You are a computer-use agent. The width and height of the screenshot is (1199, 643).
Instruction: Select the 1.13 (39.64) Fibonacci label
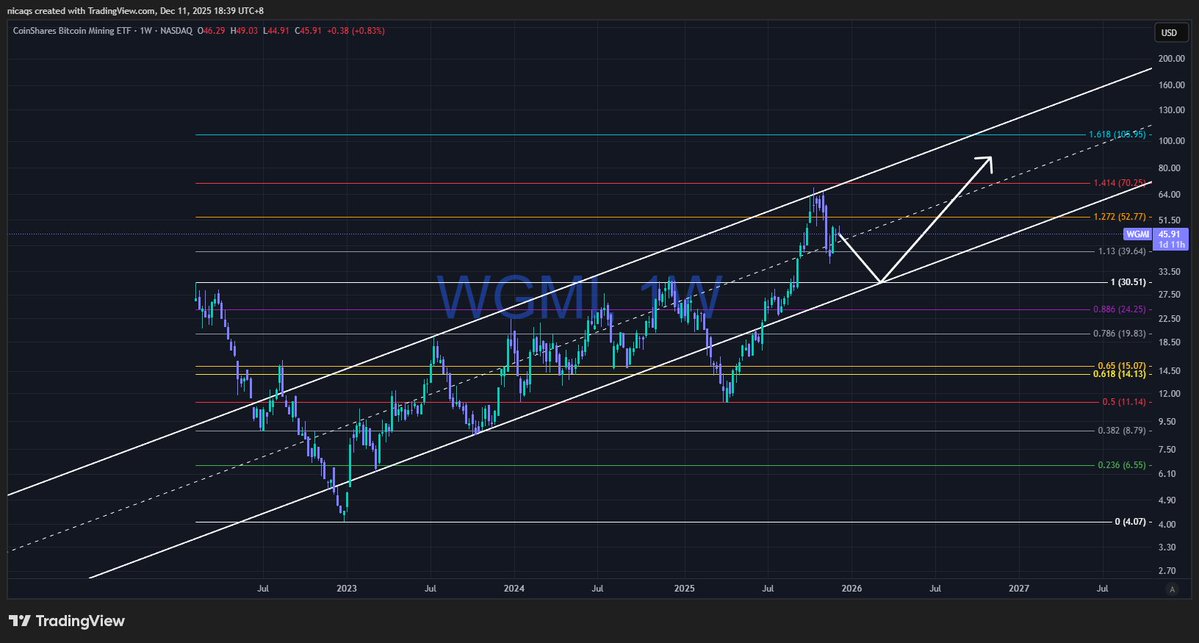tap(1122, 251)
